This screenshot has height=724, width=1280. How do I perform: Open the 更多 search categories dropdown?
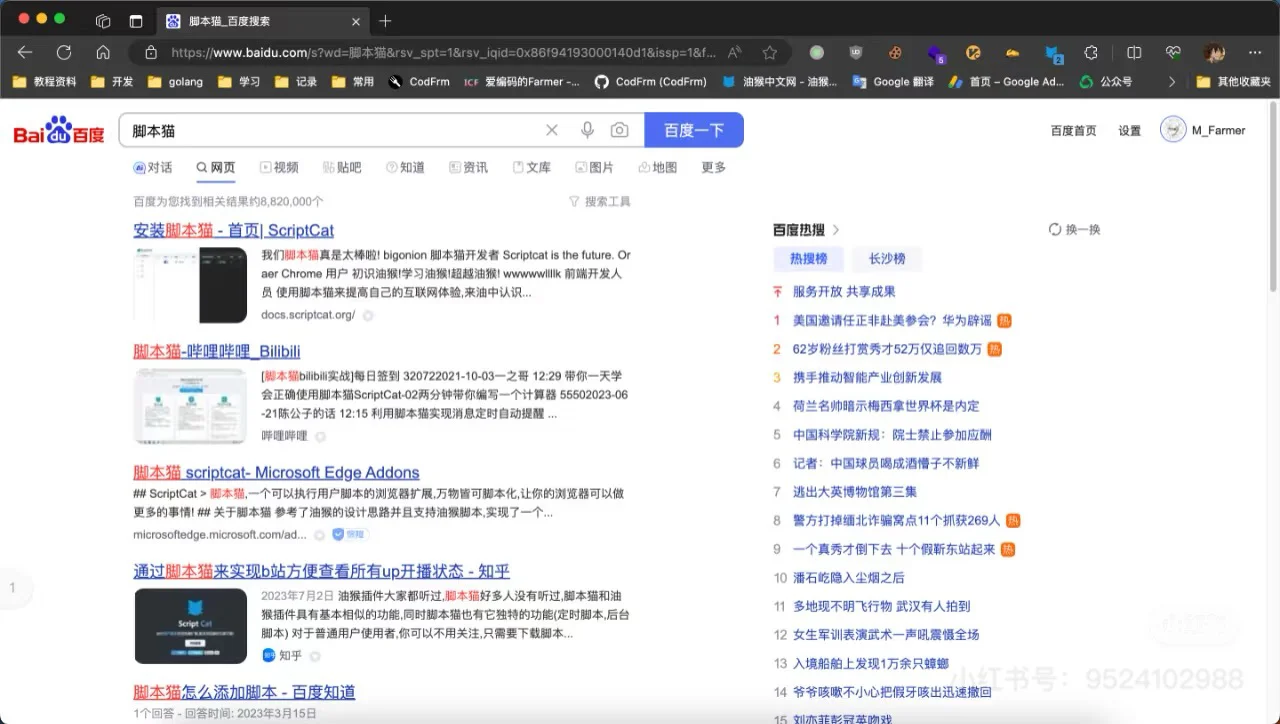(x=712, y=167)
